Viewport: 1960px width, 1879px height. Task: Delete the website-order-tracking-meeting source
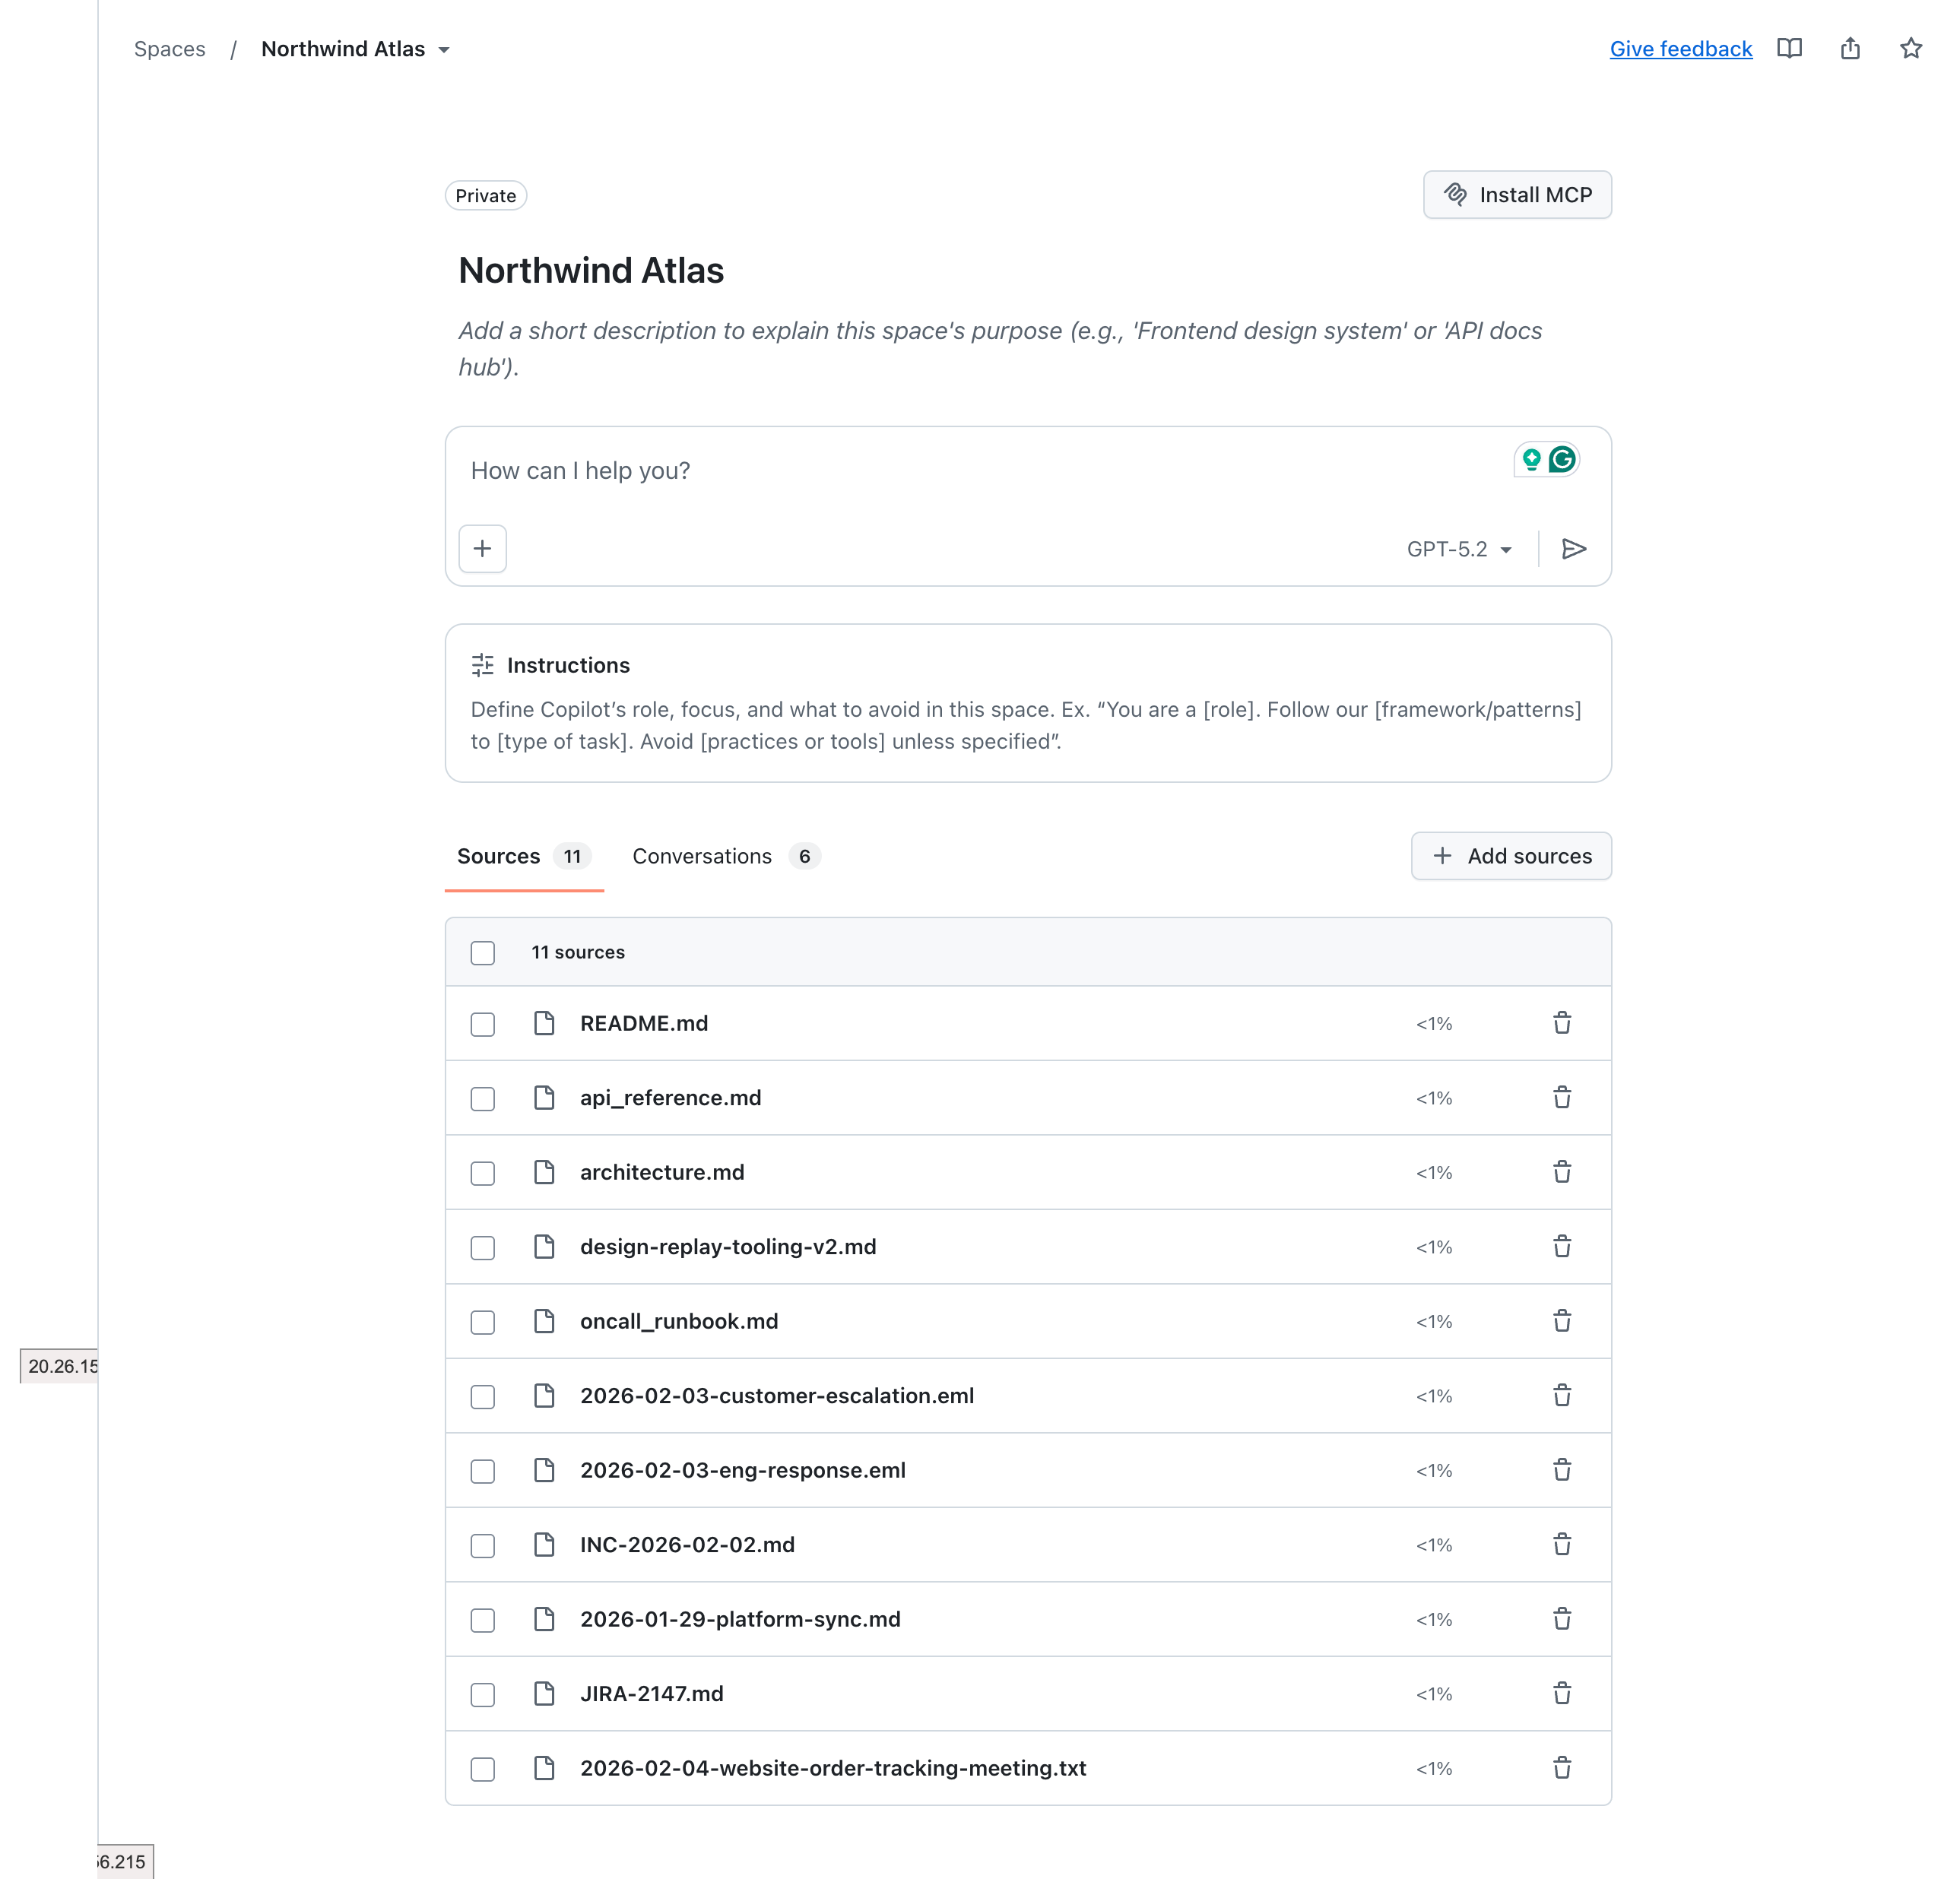click(x=1562, y=1768)
